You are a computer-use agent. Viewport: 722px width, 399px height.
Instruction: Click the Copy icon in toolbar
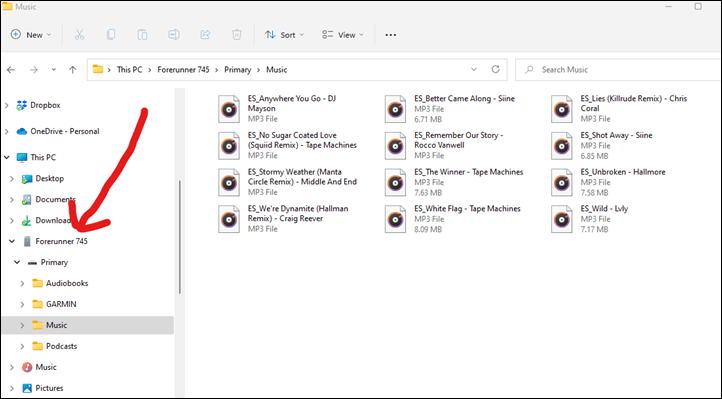coord(111,35)
